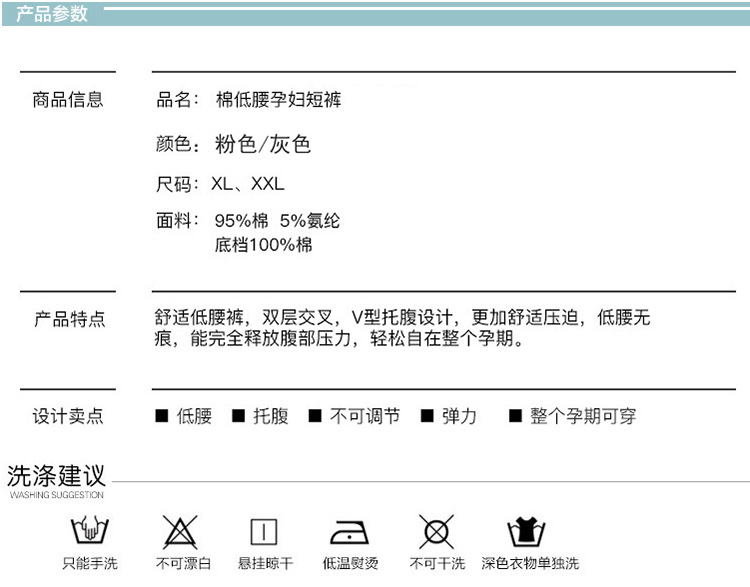Click the text 底档100%棉

264,245
